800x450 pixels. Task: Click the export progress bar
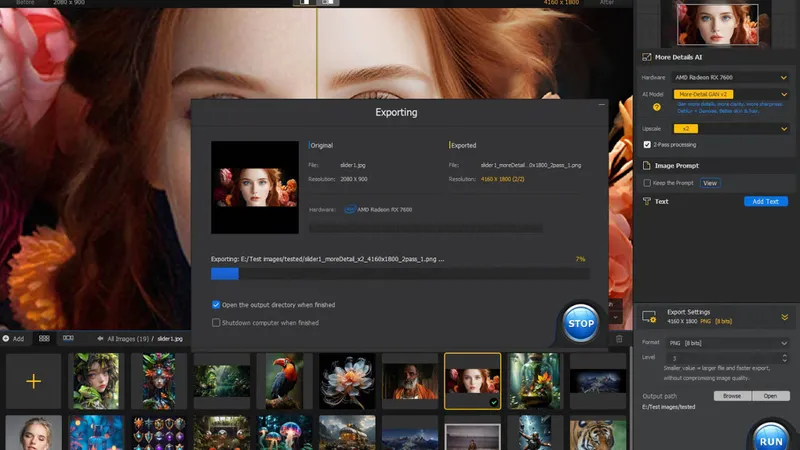398,273
